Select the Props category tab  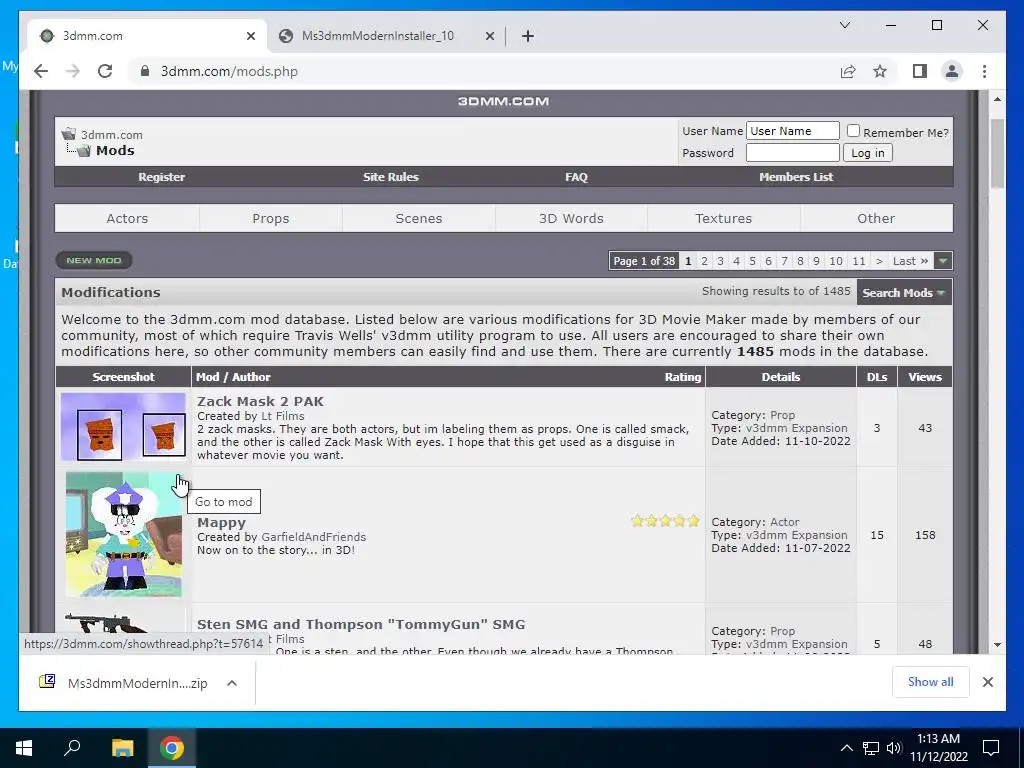point(271,219)
